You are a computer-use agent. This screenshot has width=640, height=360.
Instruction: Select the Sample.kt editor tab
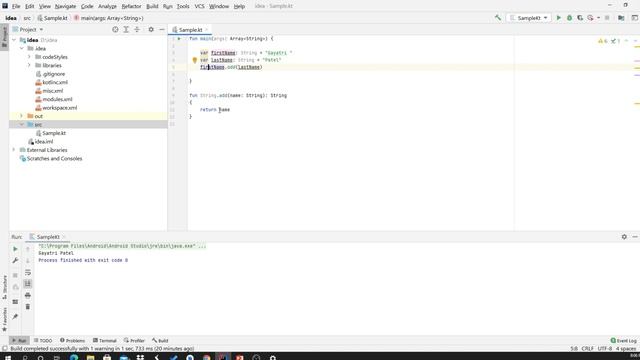[190, 30]
